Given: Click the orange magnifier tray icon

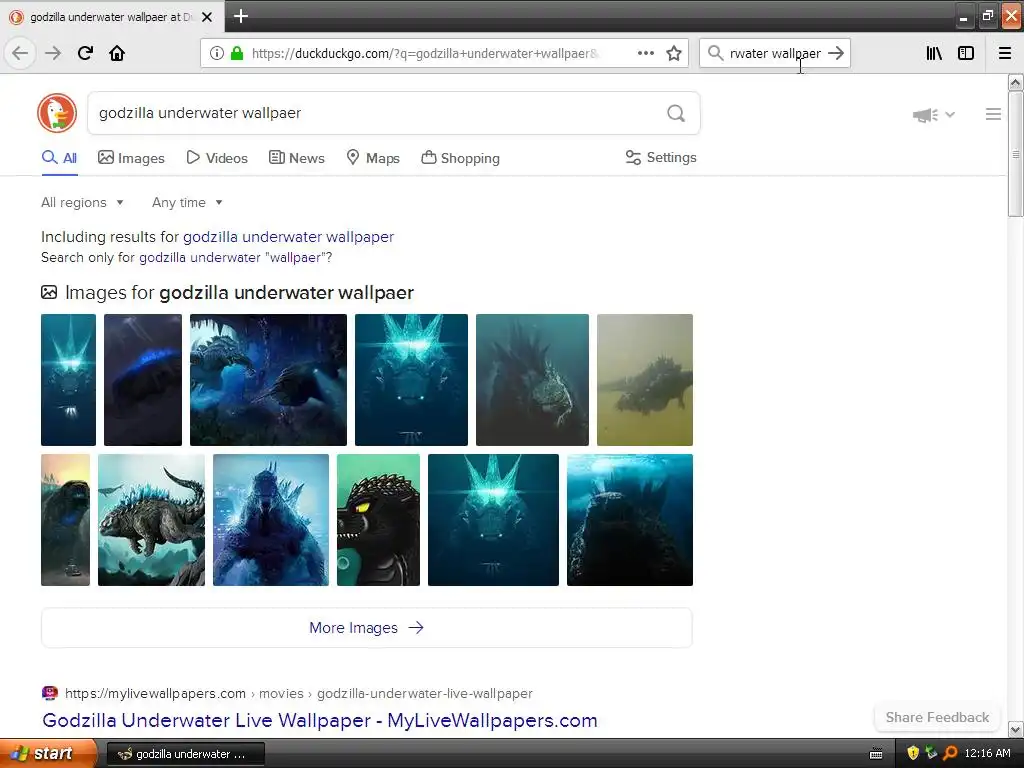Looking at the screenshot, I should pos(950,753).
